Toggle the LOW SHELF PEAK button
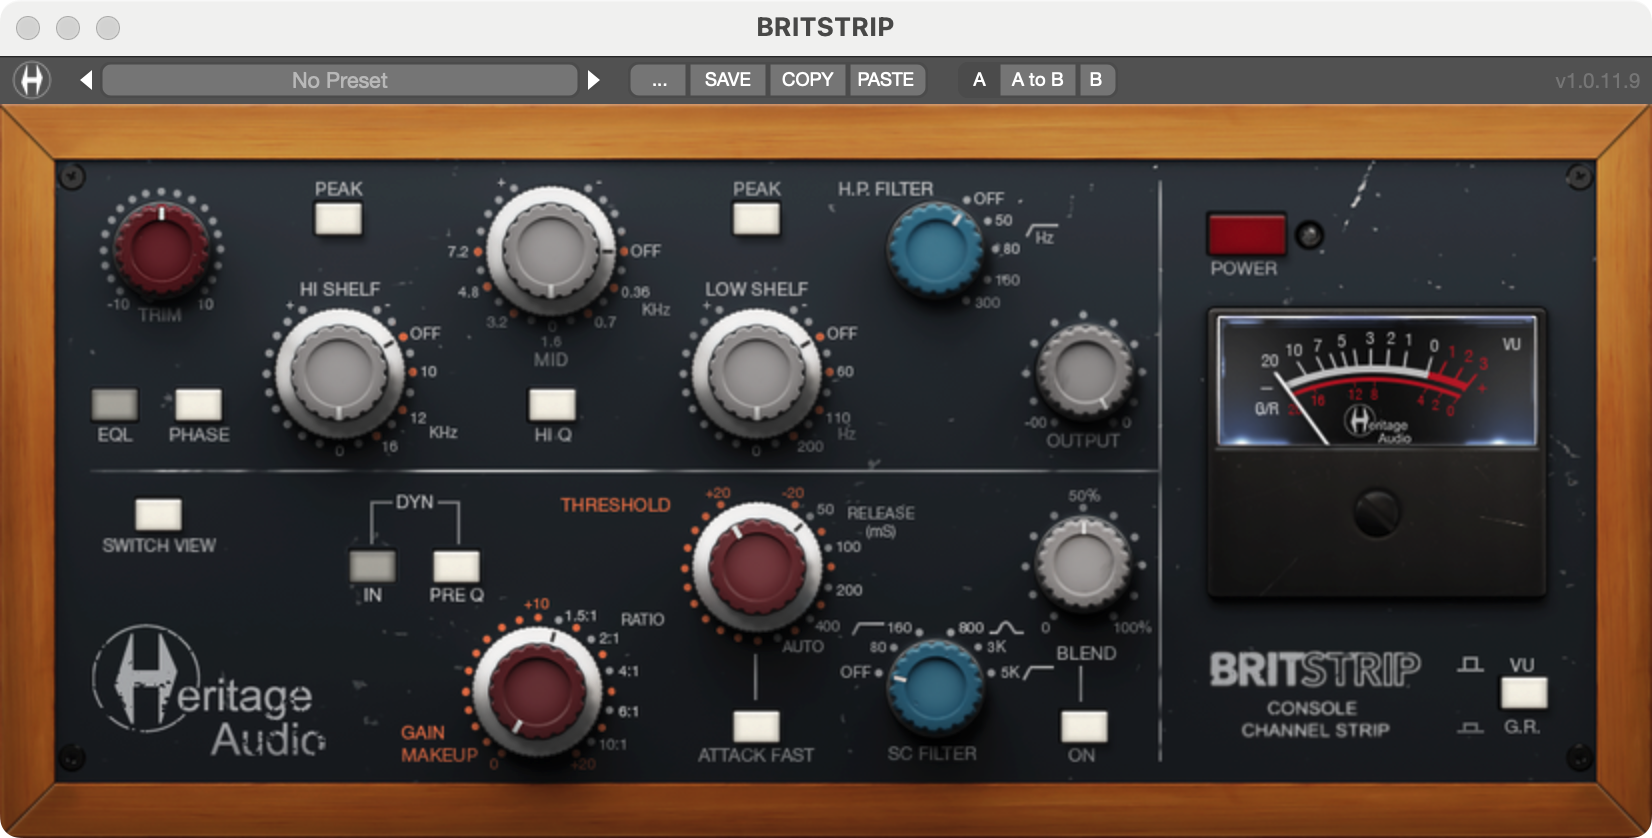Viewport: 1652px width, 838px height. point(756,218)
